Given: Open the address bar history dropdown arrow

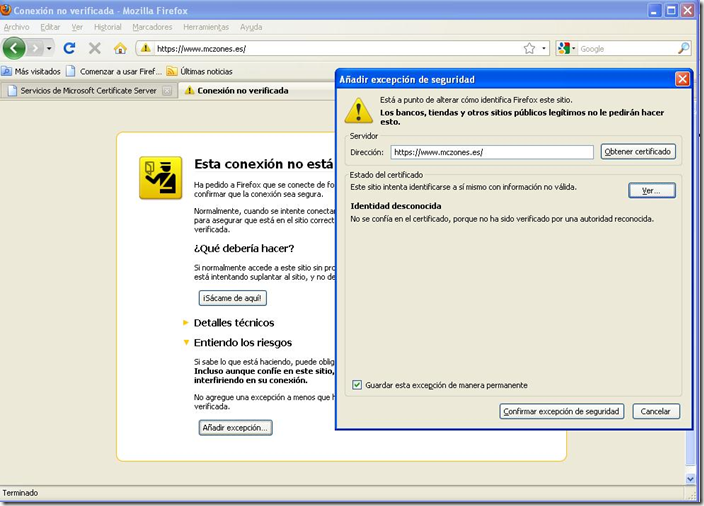Looking at the screenshot, I should tap(544, 48).
